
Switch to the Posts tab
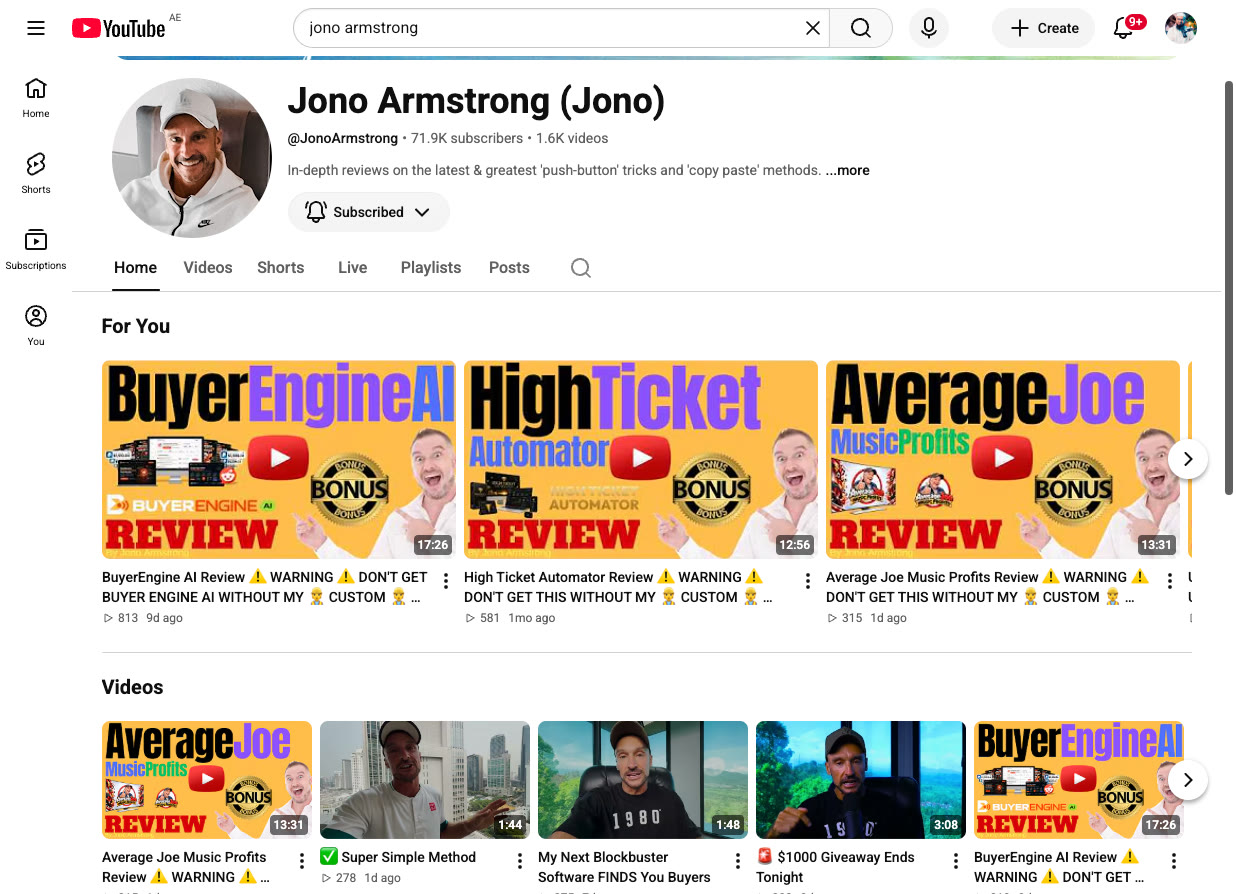509,267
